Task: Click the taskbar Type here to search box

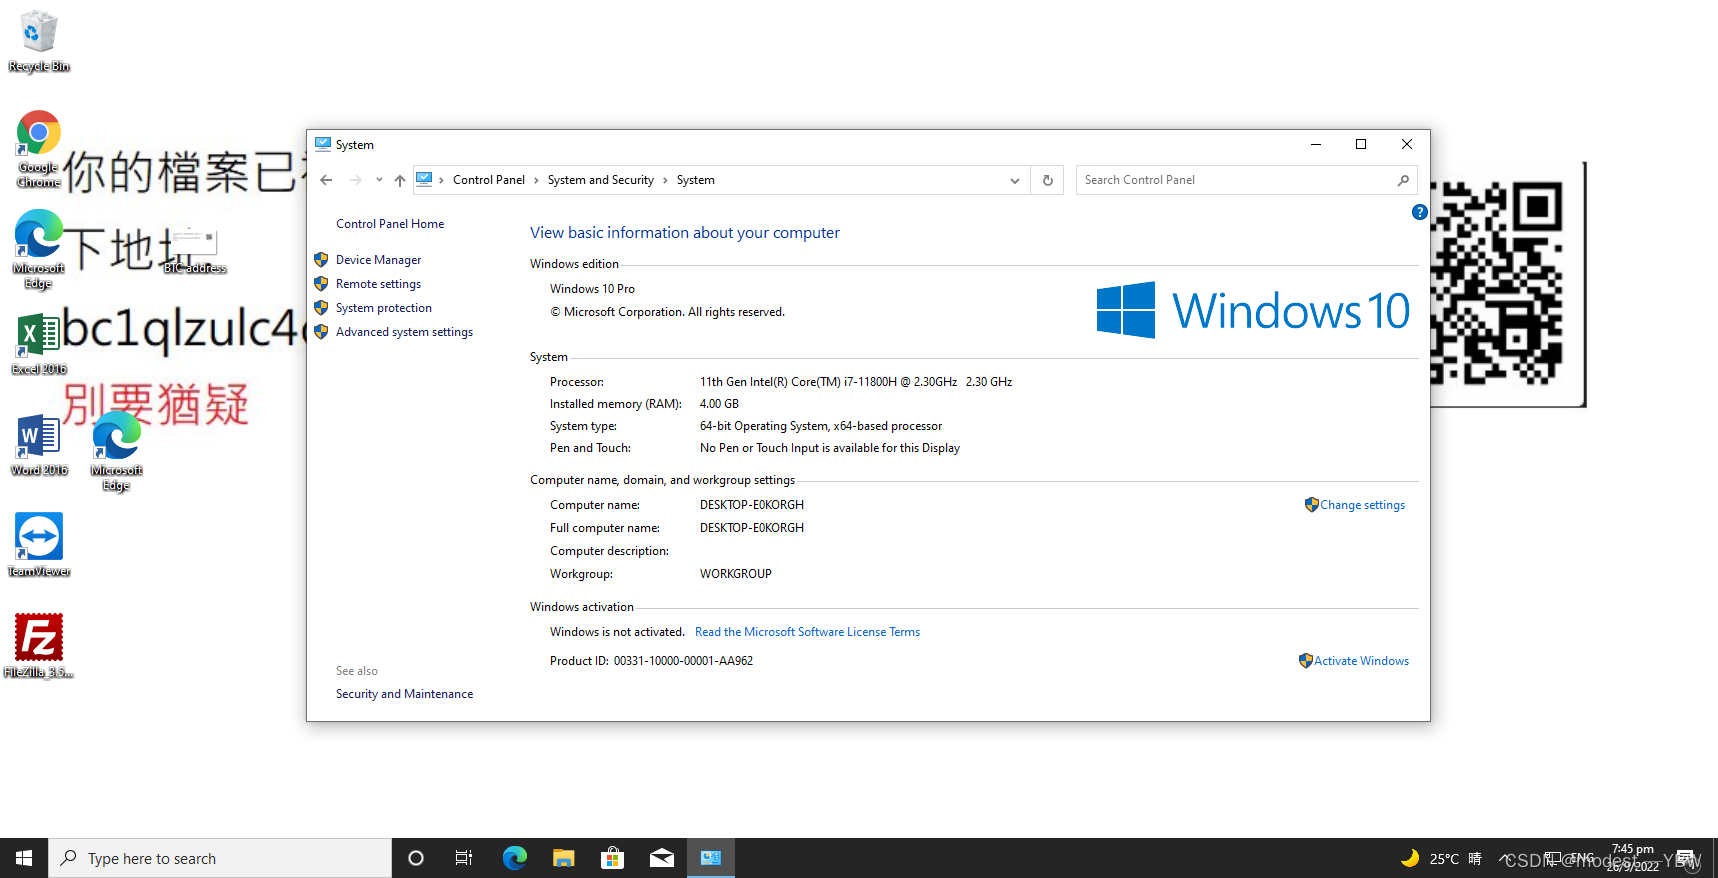Action: click(x=220, y=858)
